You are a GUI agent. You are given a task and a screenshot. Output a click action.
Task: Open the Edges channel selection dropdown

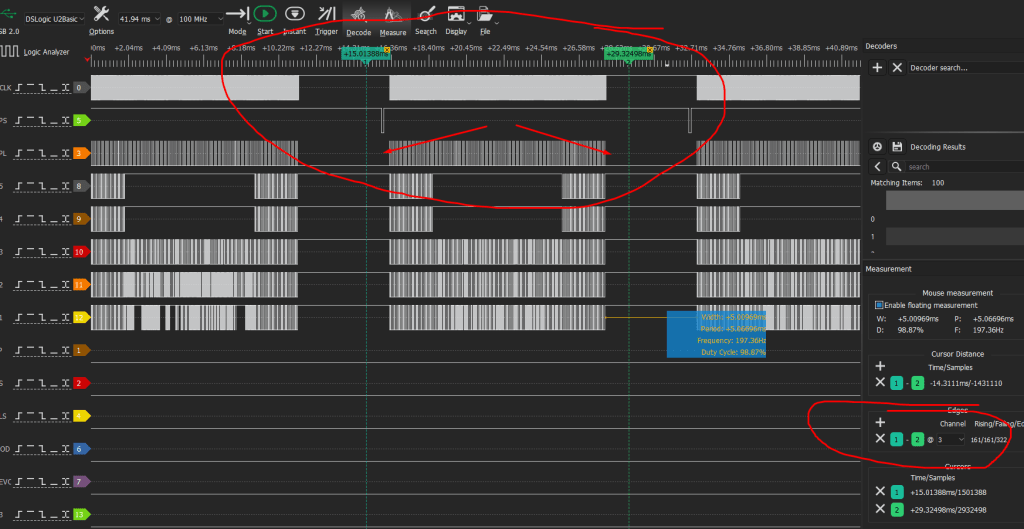949,439
